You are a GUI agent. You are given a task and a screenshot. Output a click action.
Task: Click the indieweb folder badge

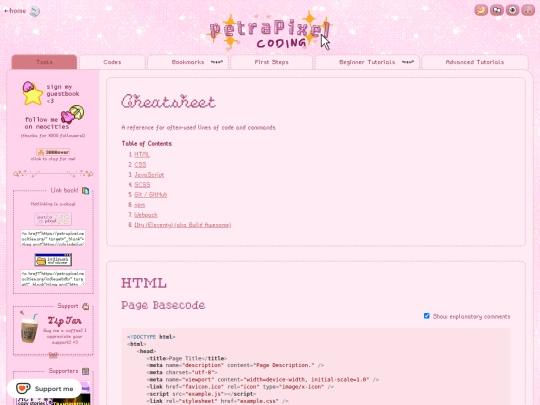pos(53,260)
